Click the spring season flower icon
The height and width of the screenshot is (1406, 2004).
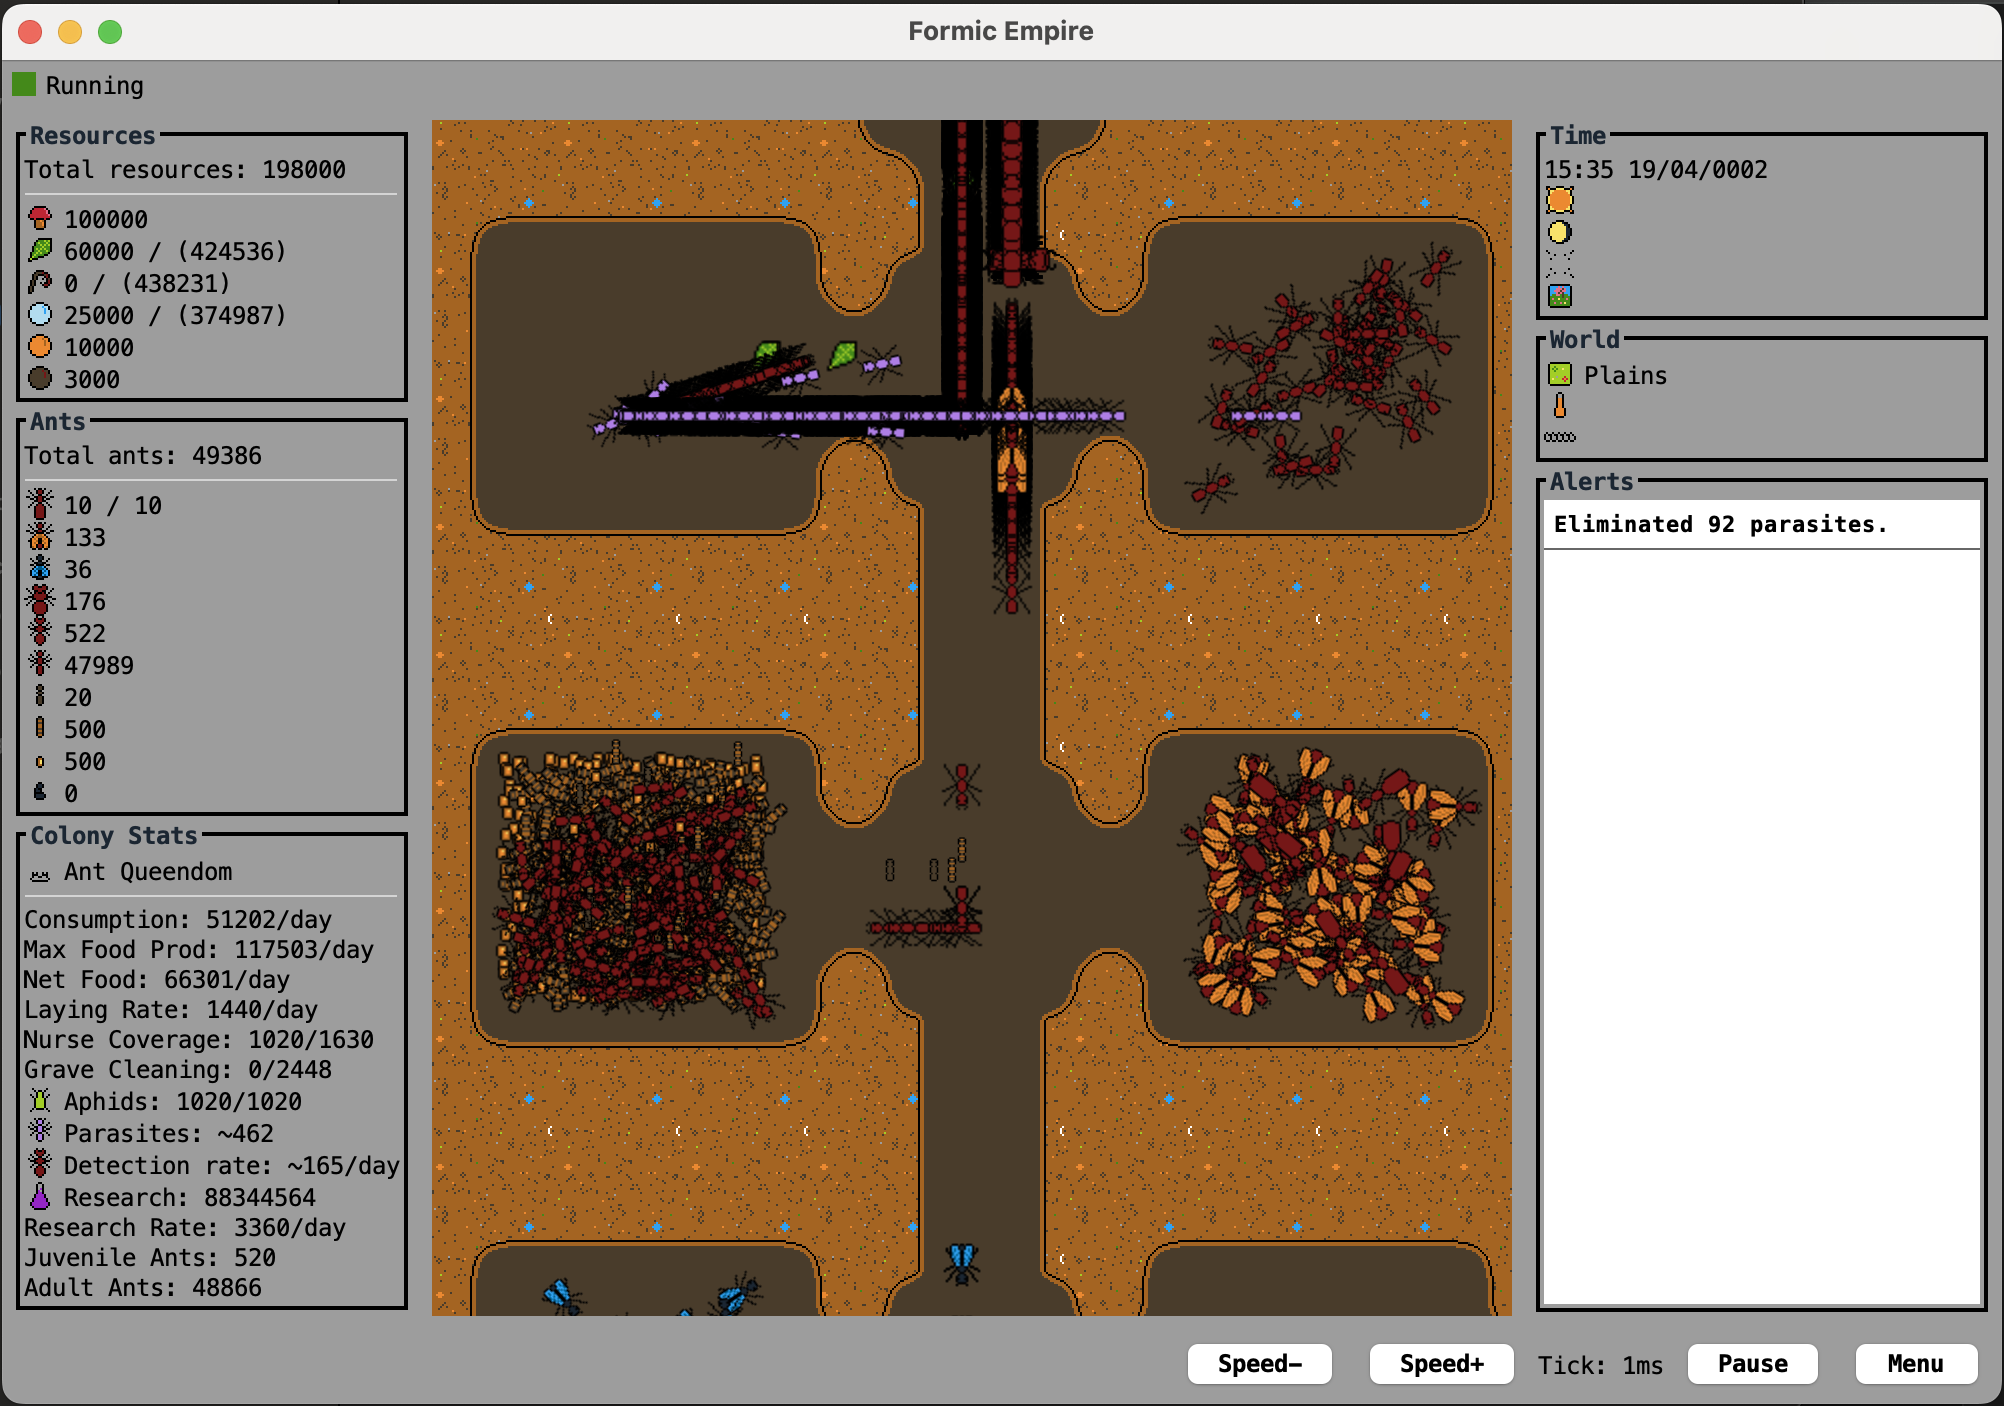click(1559, 296)
